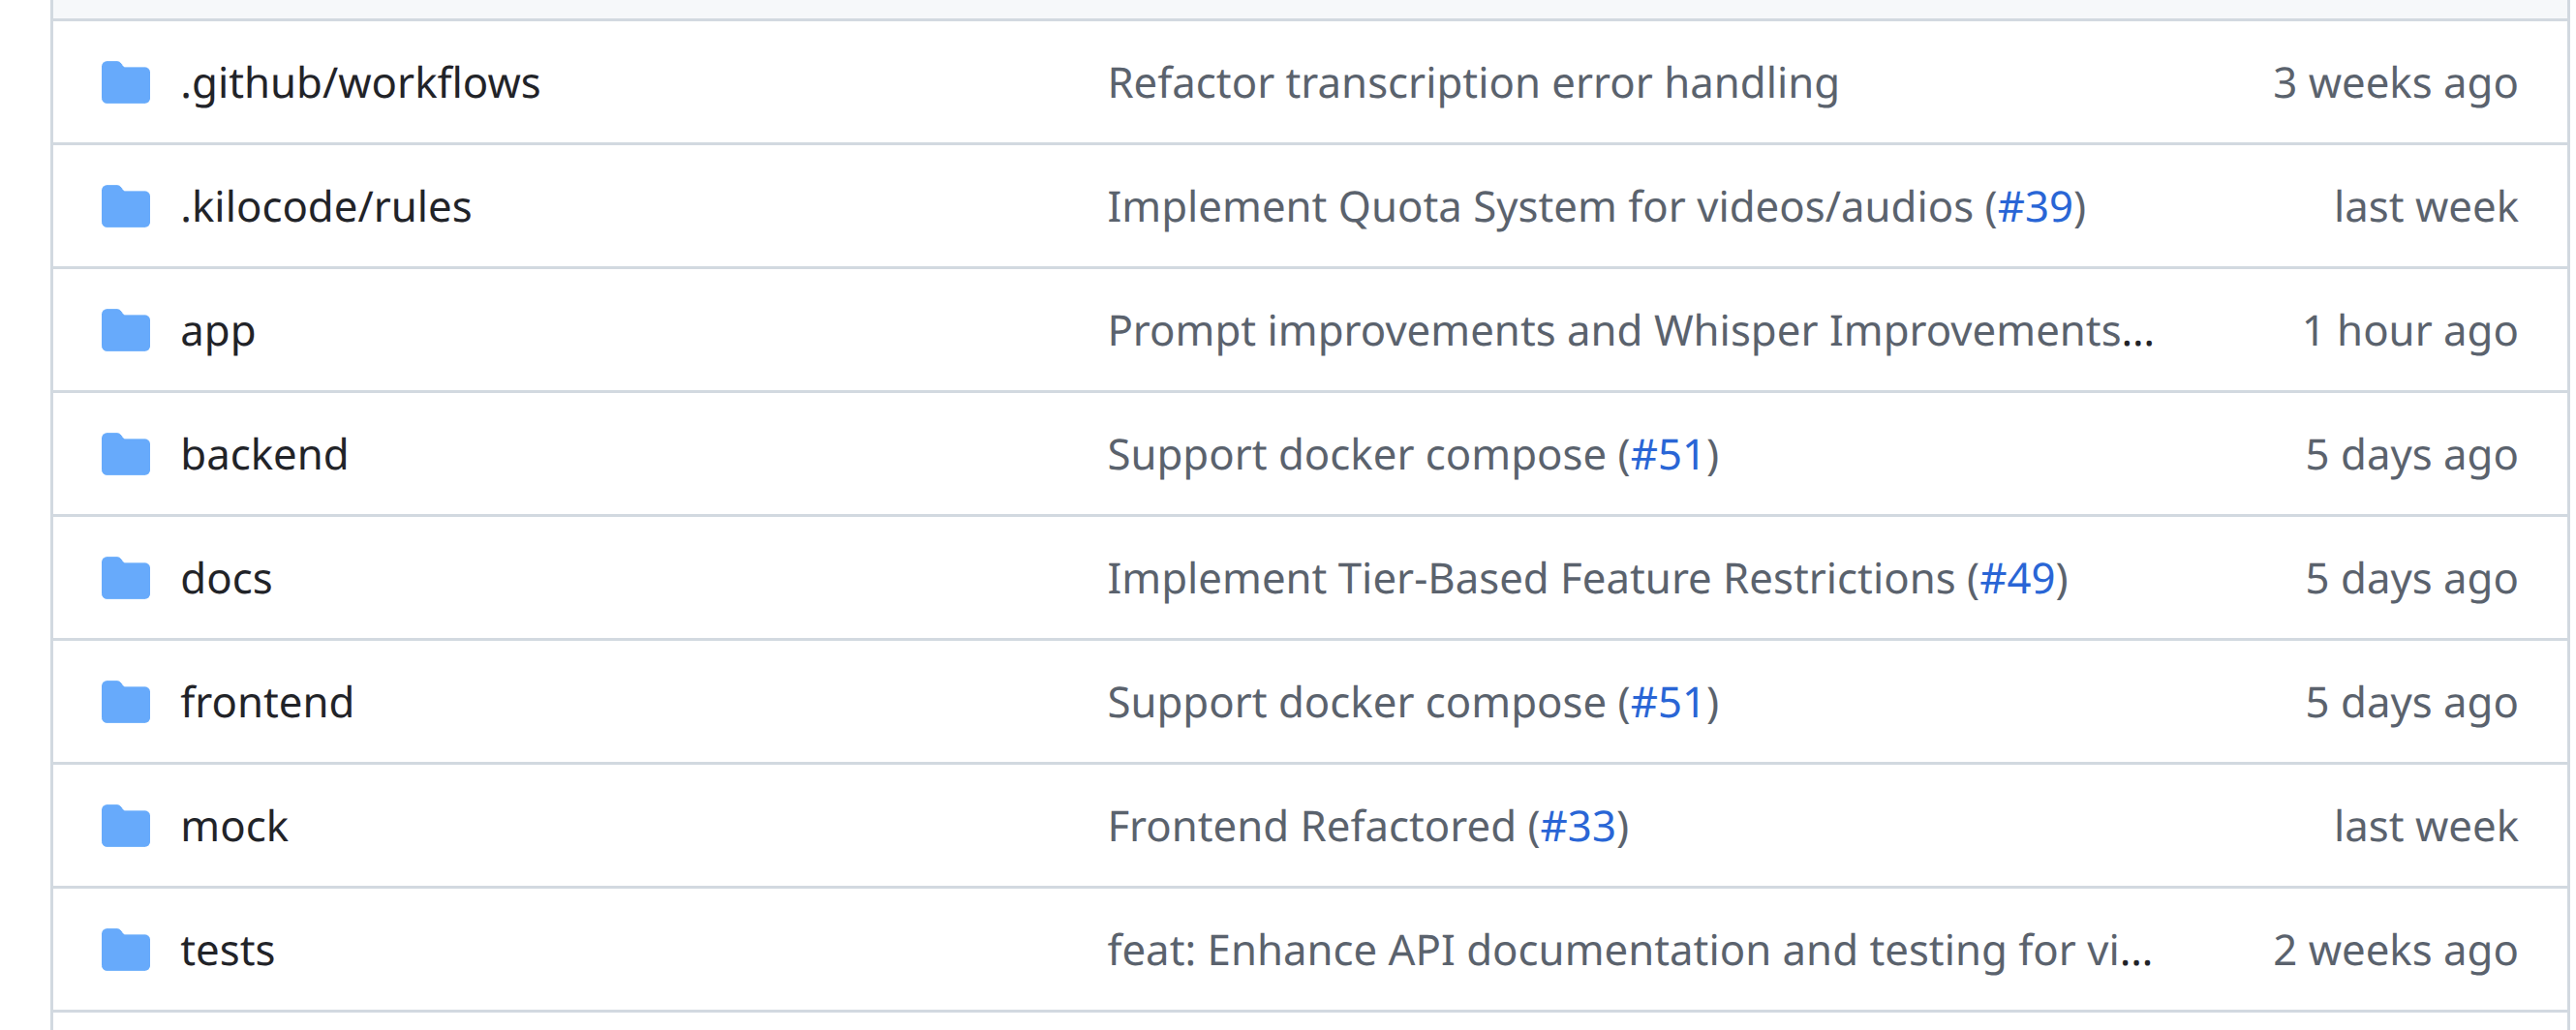Viewport: 2576px width, 1030px height.
Task: Open #51 link in backend row
Action: [x=1667, y=455]
